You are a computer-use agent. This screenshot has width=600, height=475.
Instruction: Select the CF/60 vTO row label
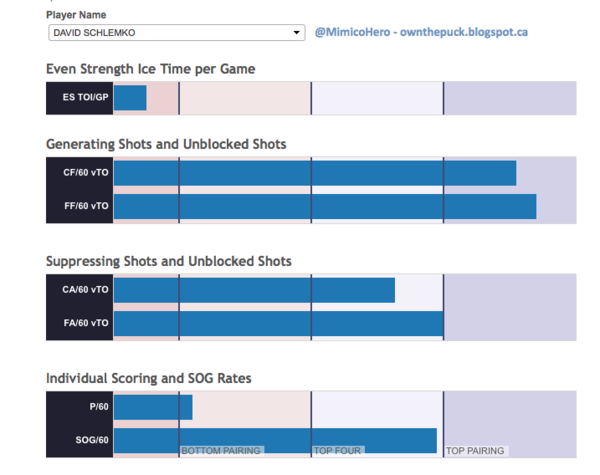point(80,173)
